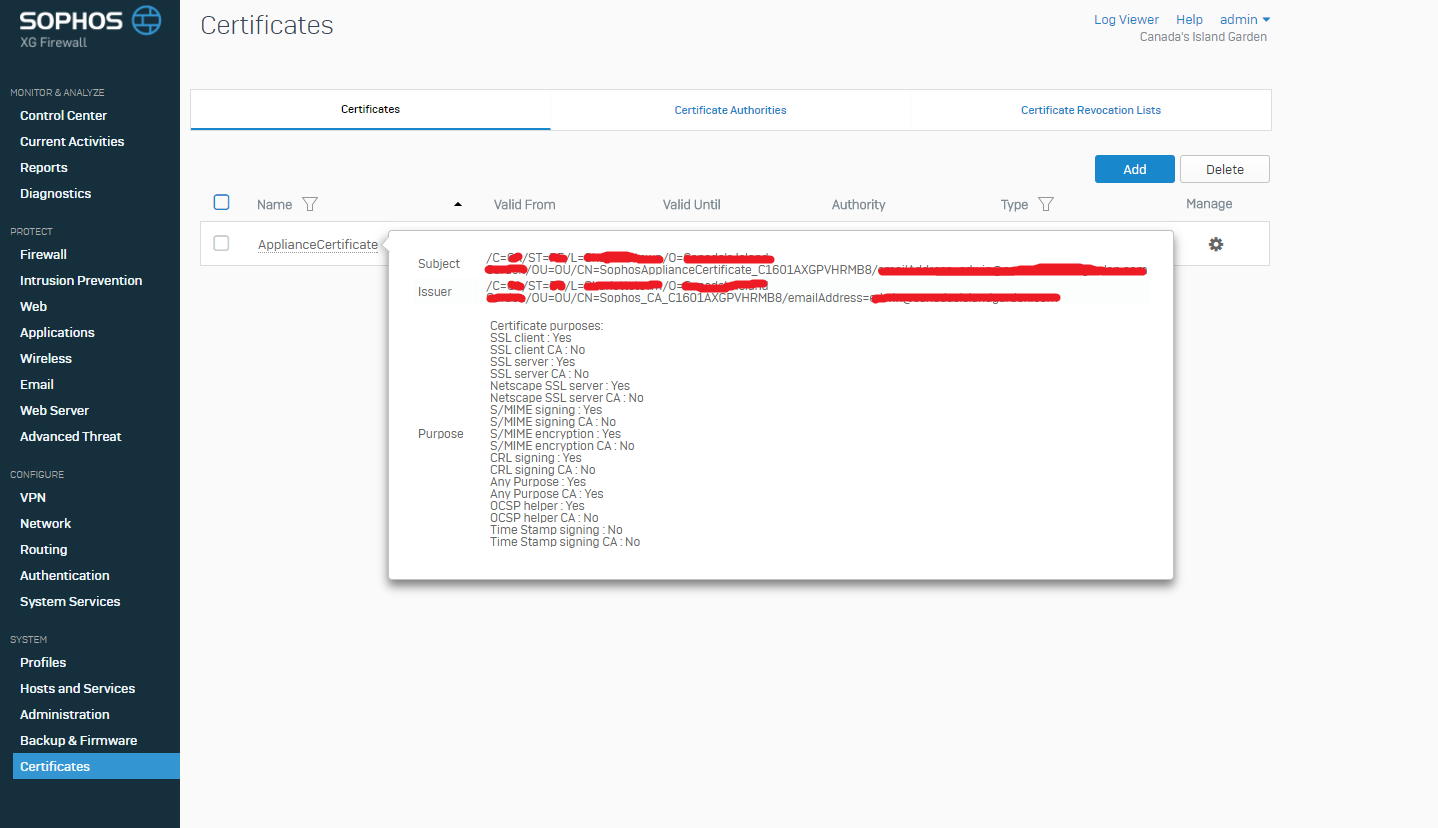1438x828 pixels.
Task: Click the ApplianceCertificate name link
Action: tap(318, 244)
